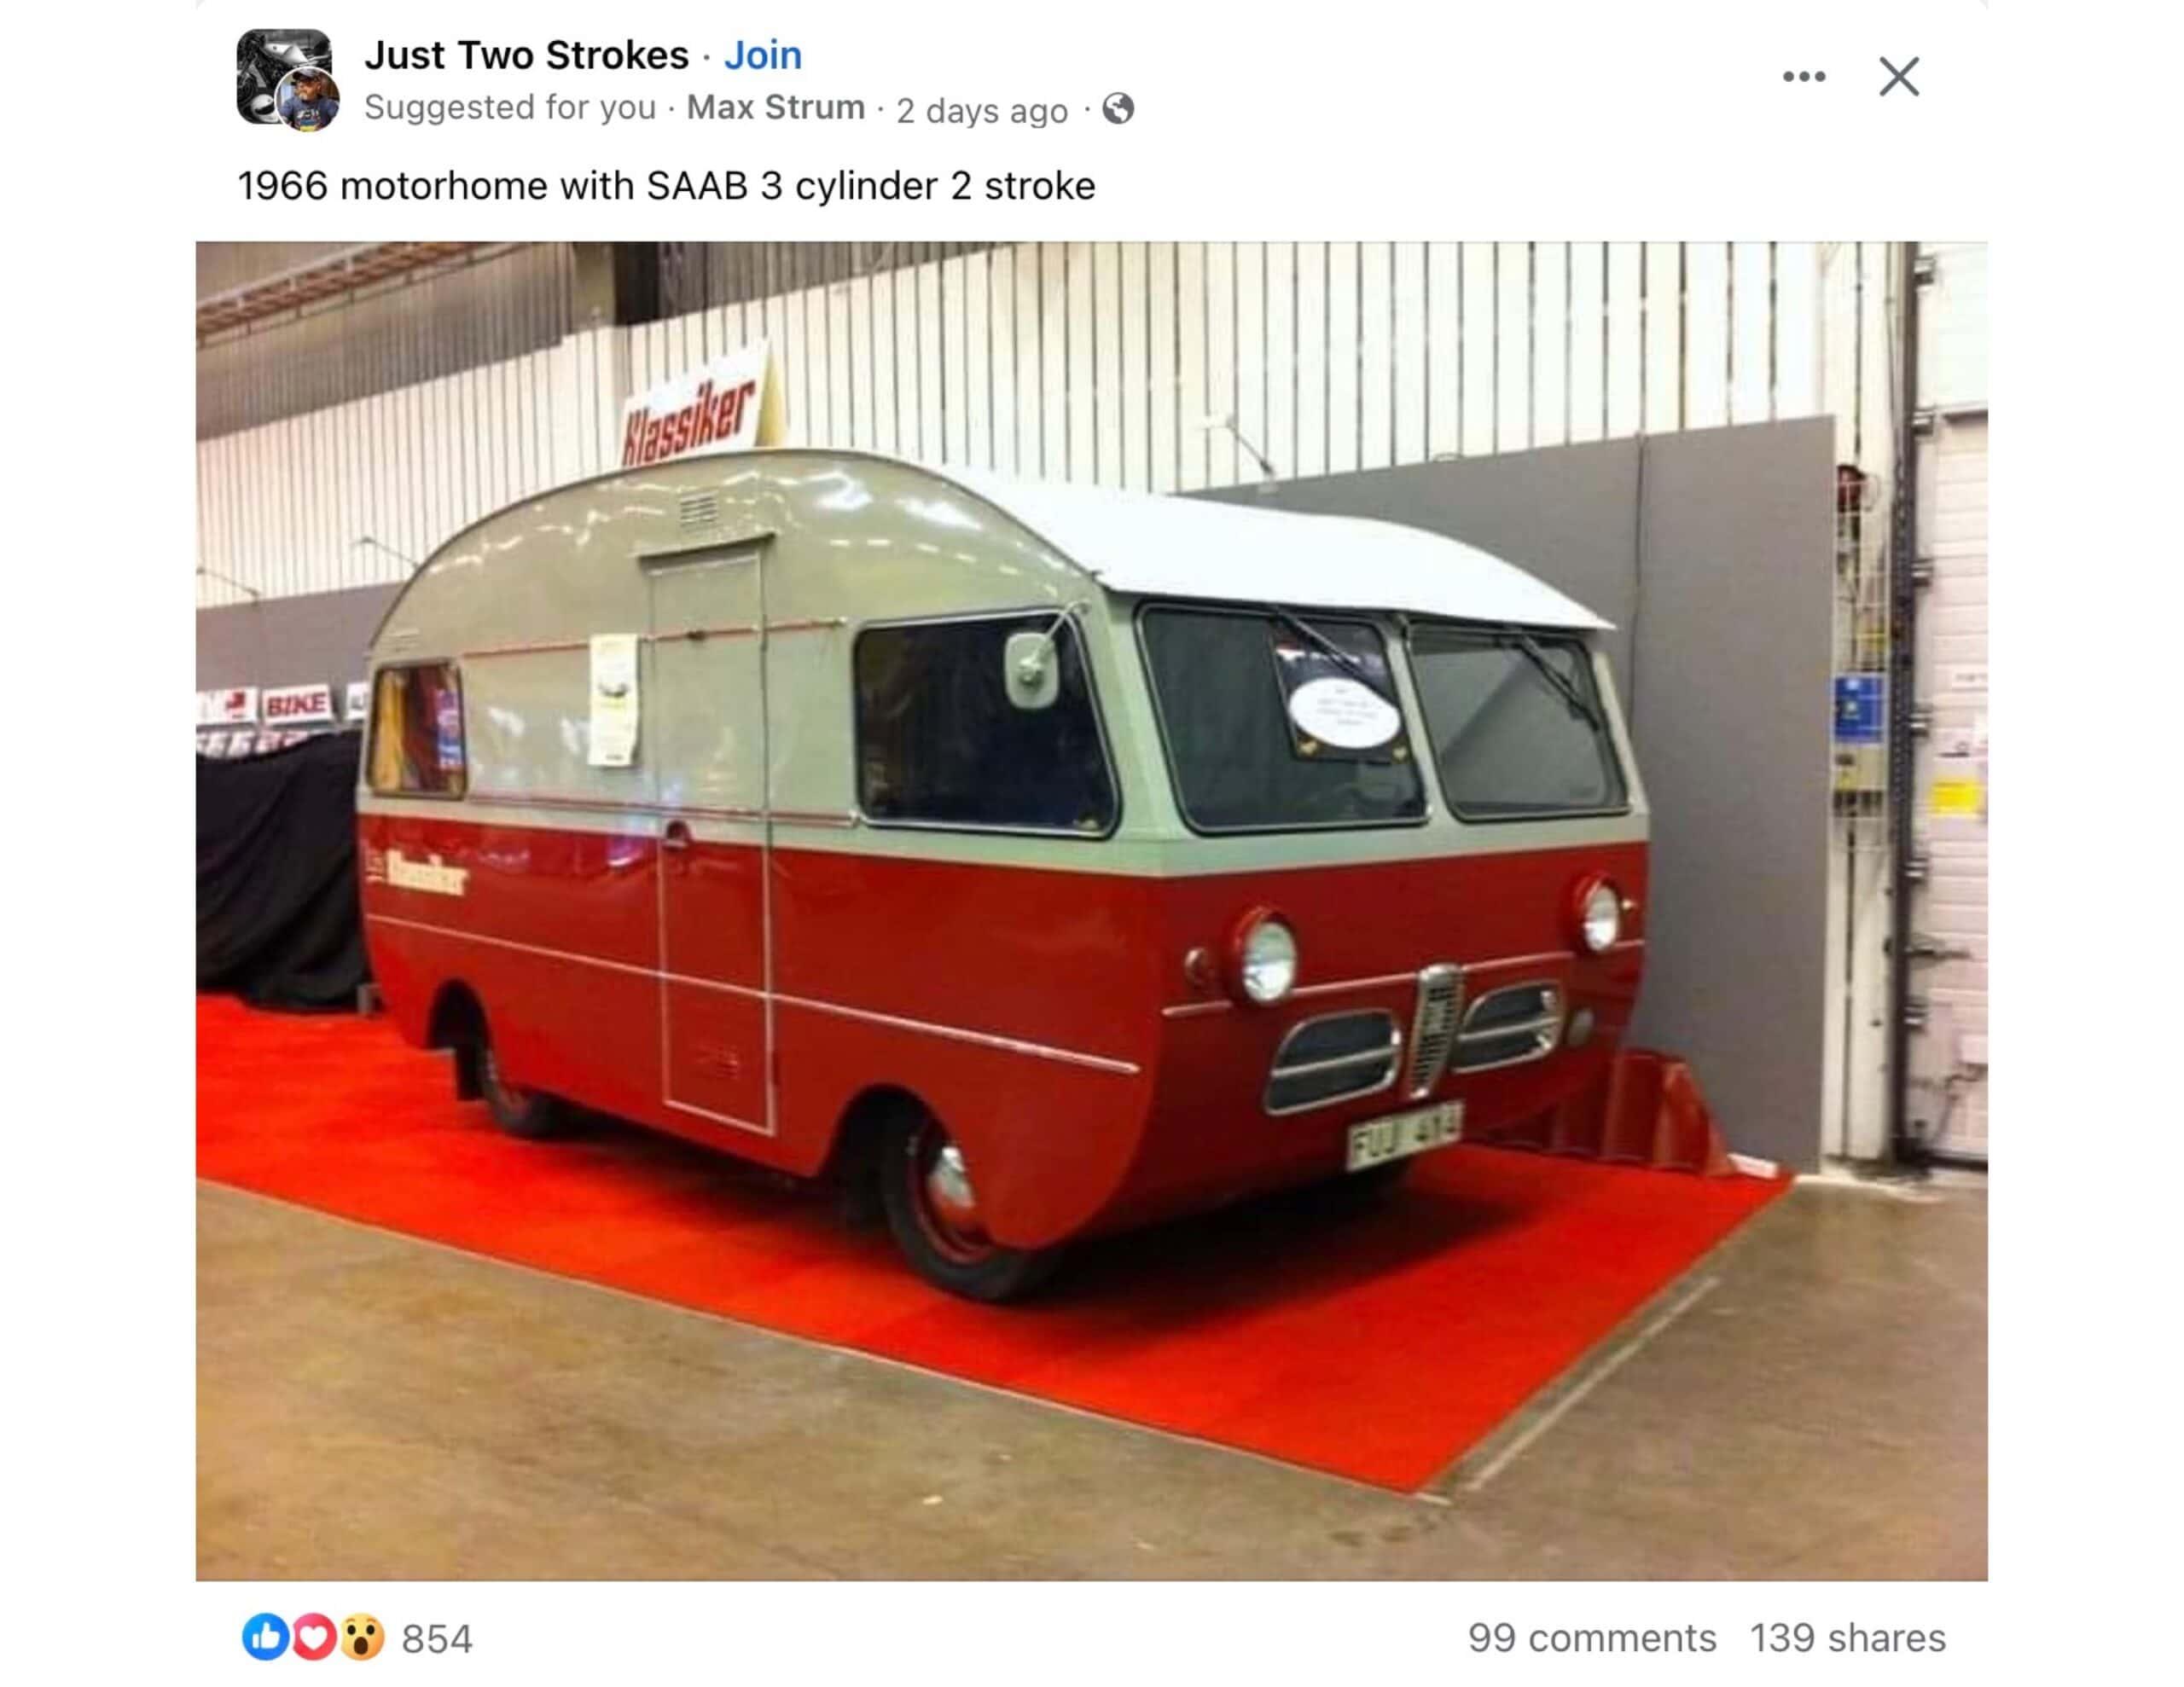Click the Suggested for you label
This screenshot has width=2184, height=1687.
coord(510,107)
